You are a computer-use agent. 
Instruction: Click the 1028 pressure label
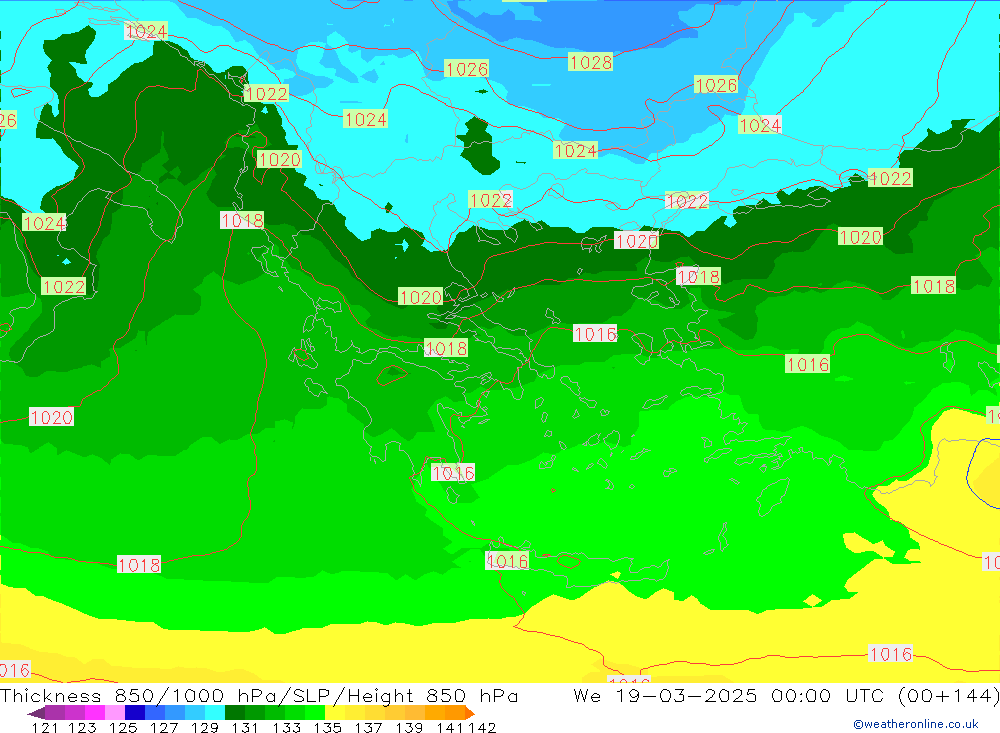[591, 63]
